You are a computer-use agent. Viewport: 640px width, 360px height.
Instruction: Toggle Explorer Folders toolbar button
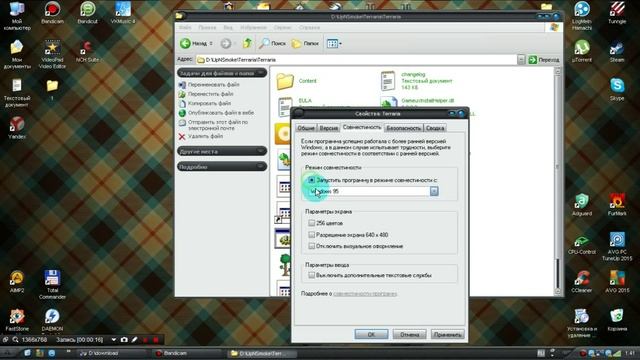(x=305, y=43)
